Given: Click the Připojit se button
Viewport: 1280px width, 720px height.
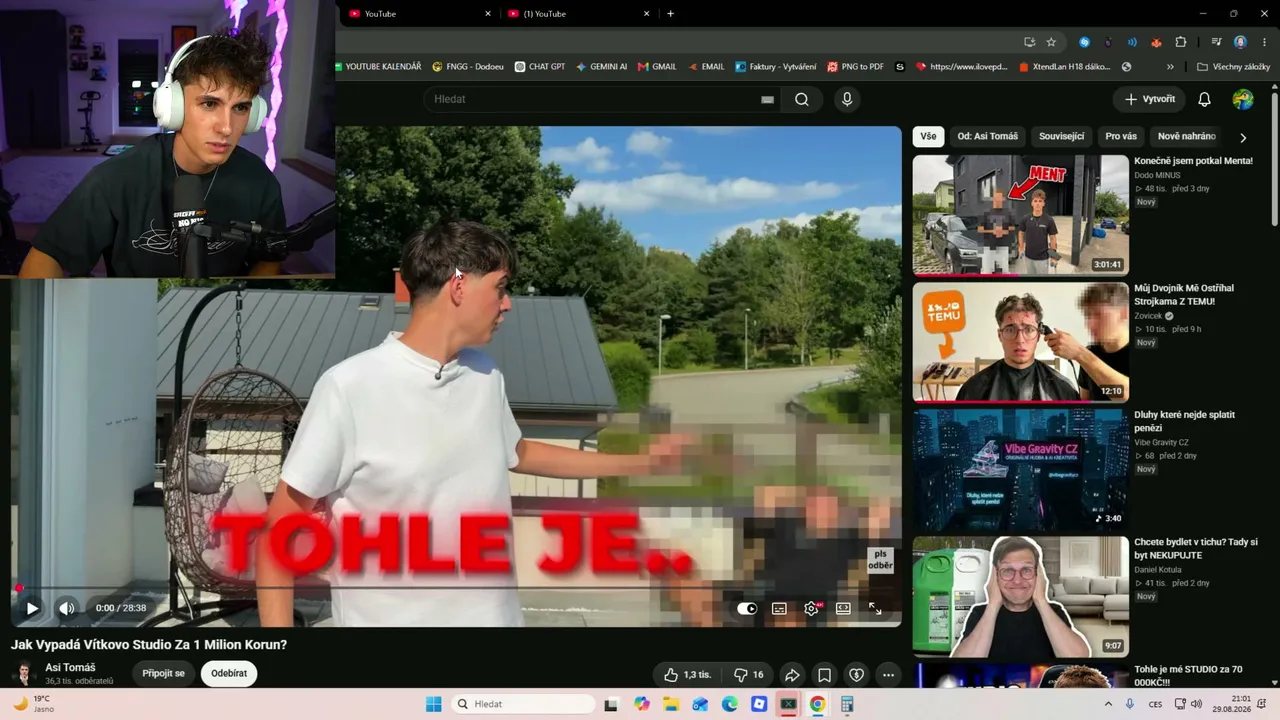Looking at the screenshot, I should pos(164,673).
